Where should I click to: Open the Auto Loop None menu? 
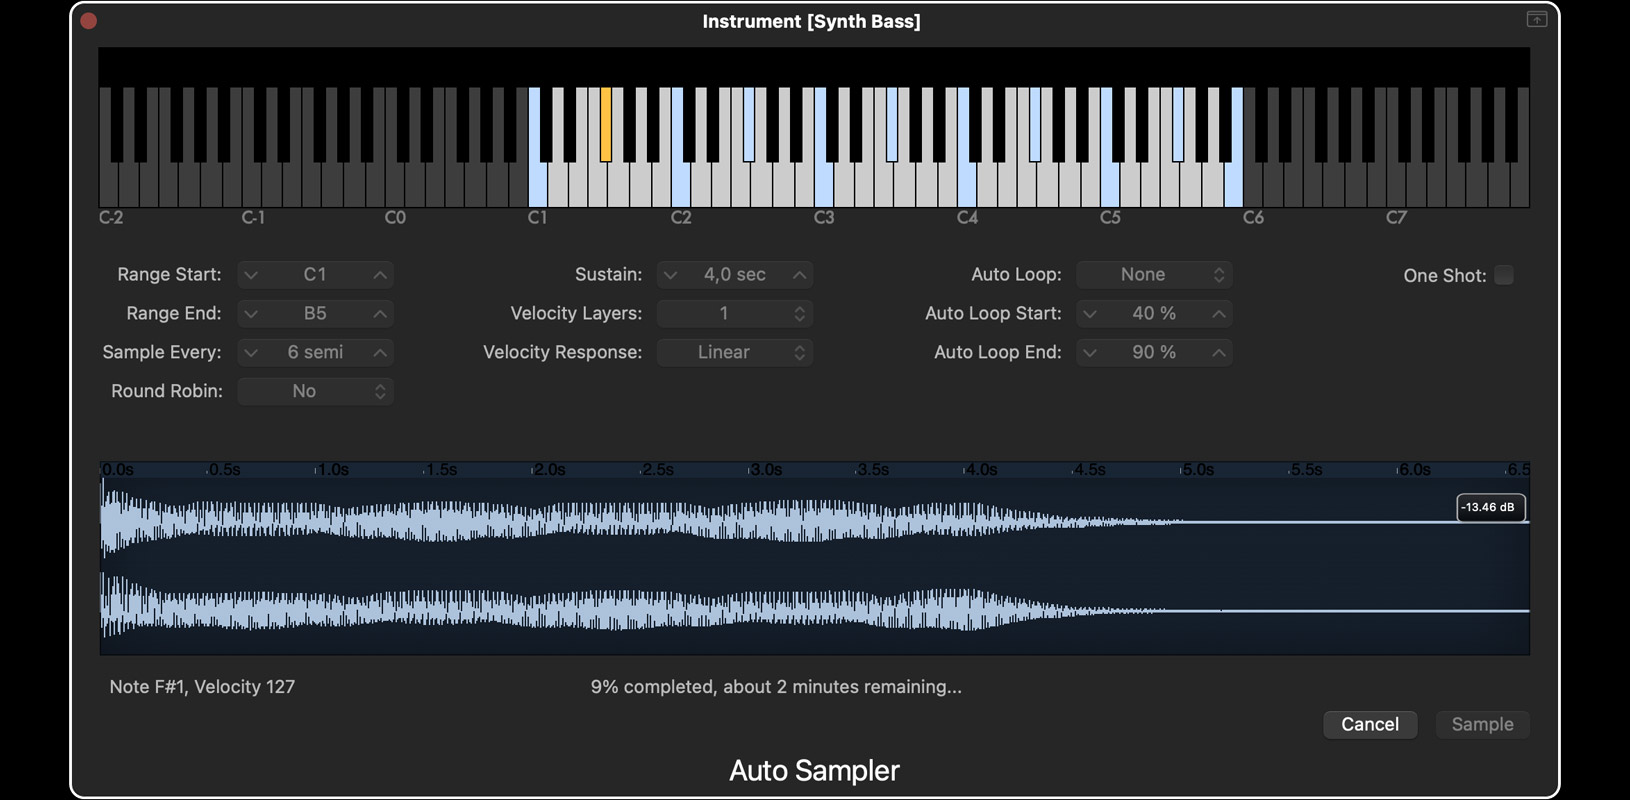[1154, 275]
